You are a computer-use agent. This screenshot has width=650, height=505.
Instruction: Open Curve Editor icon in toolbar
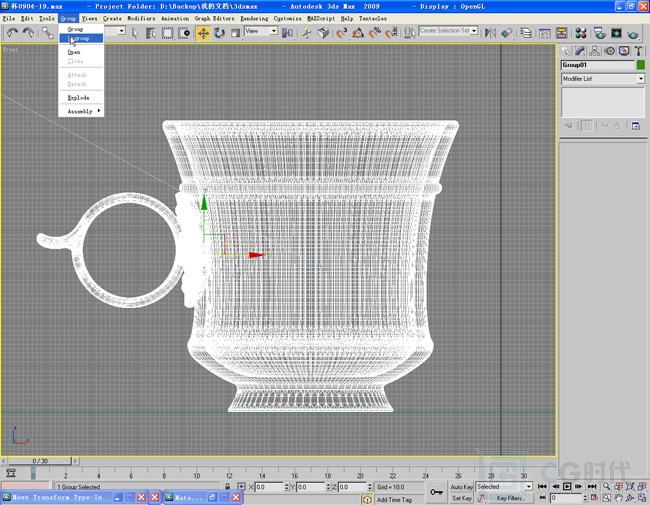point(545,33)
